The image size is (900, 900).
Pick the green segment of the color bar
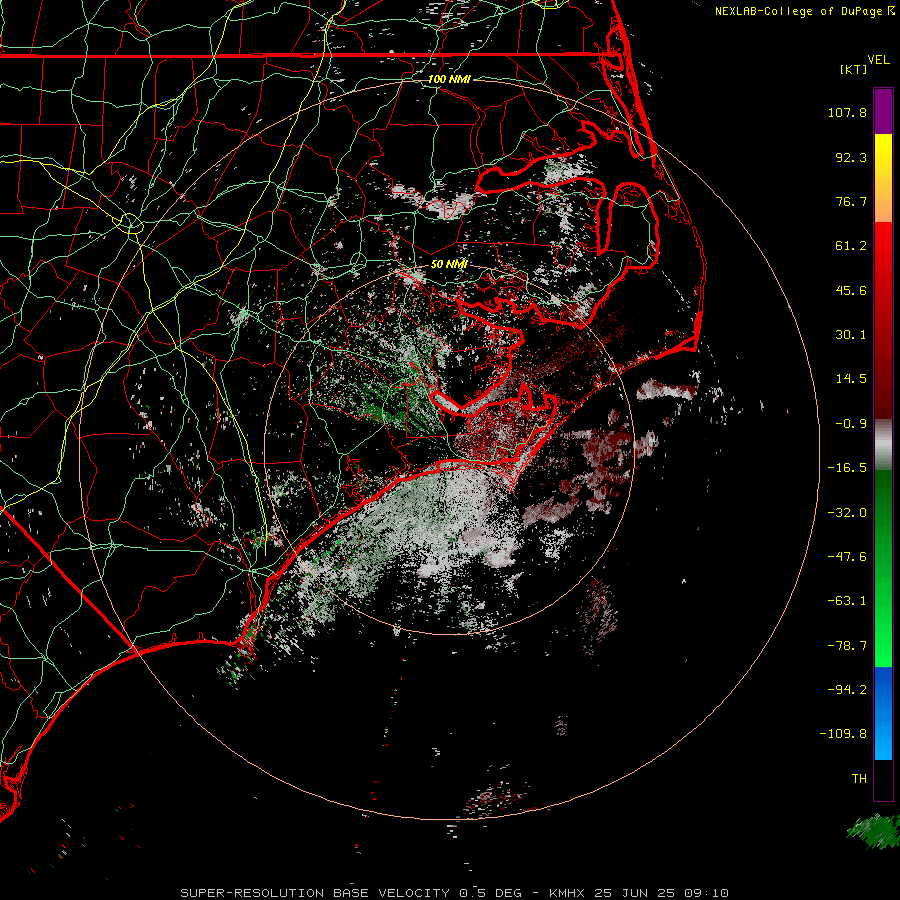(883, 568)
